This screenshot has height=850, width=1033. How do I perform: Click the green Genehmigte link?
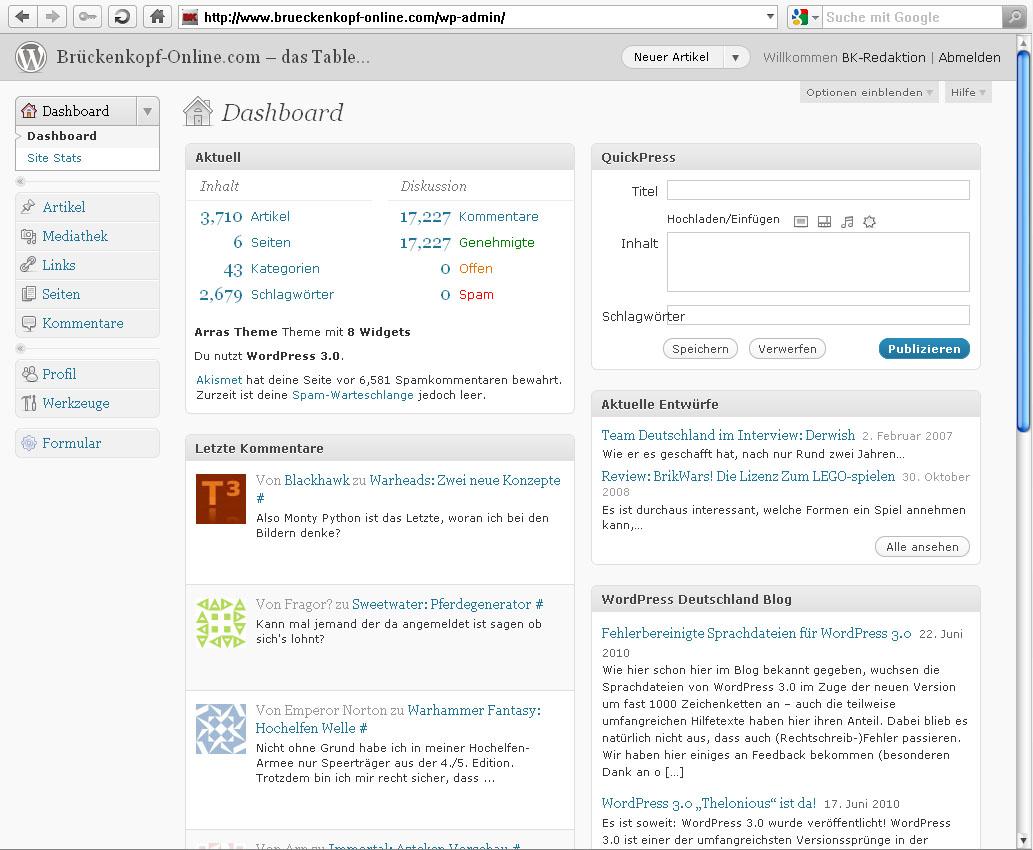pyautogui.click(x=497, y=242)
